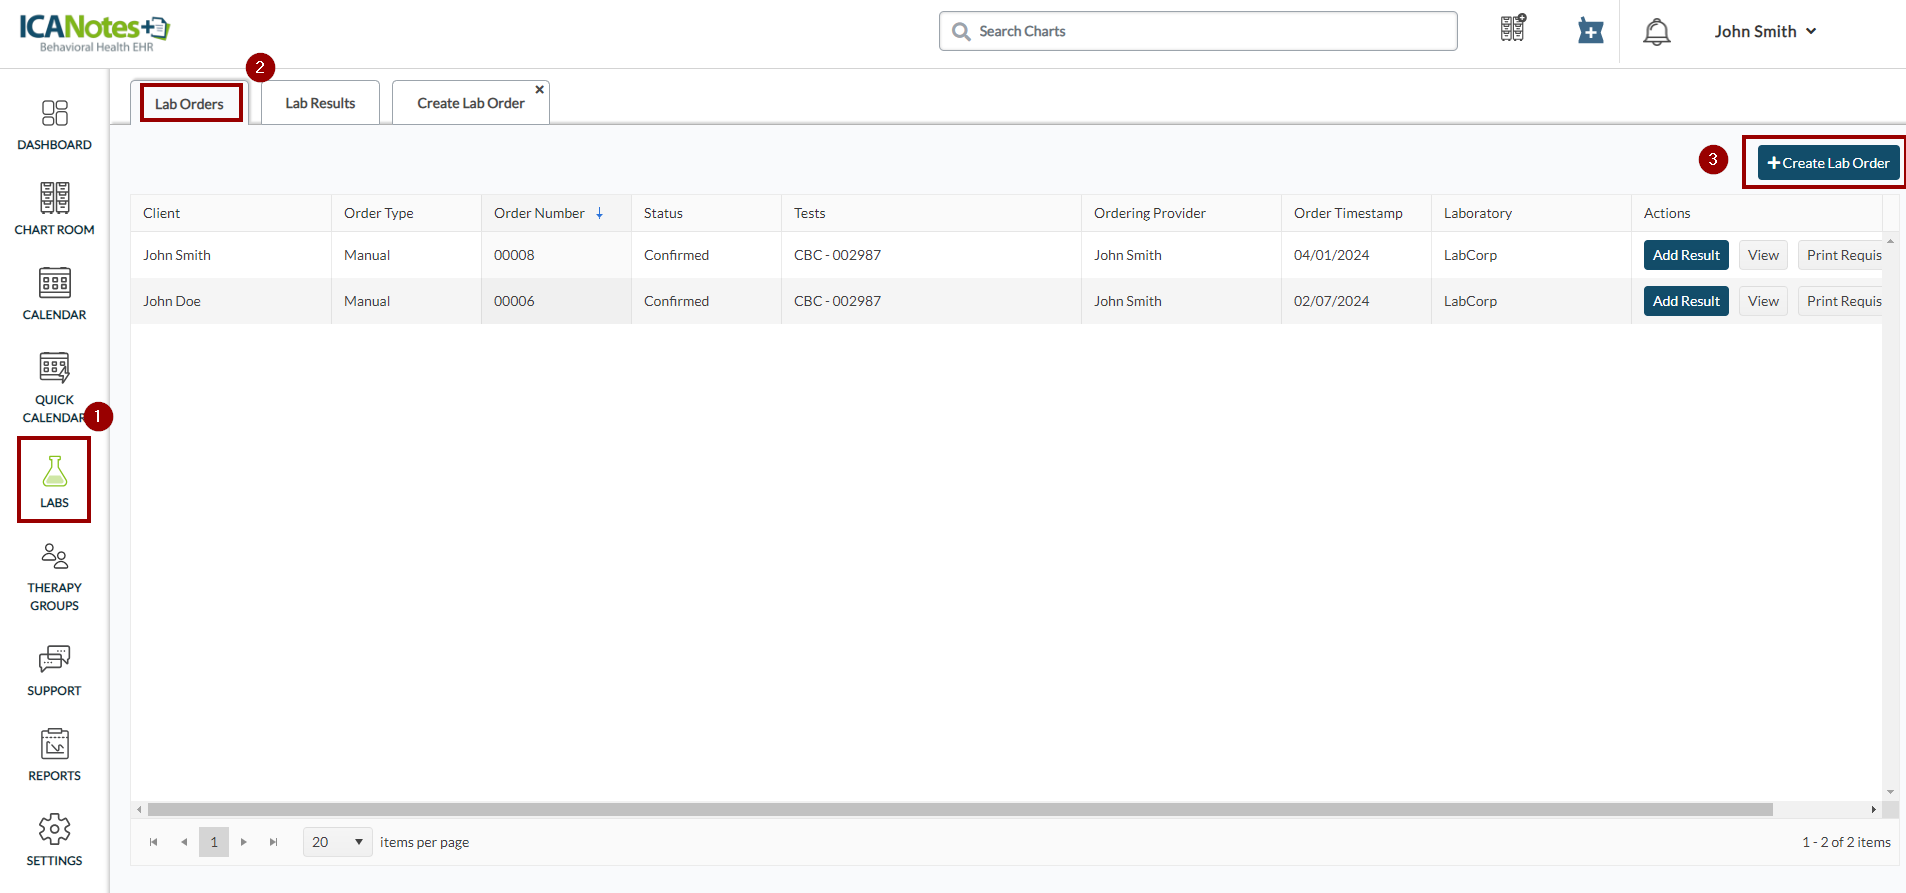1906x893 pixels.
Task: Click in the Search Charts field
Action: click(x=1200, y=31)
